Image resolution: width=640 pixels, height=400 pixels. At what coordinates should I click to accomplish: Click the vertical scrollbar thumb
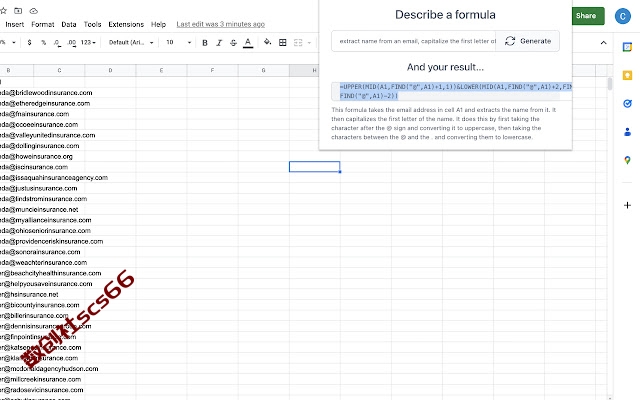tap(610, 84)
